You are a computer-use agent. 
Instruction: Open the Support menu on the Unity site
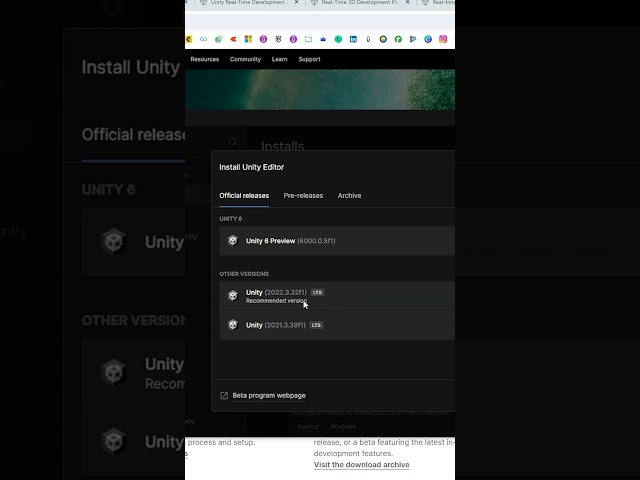[309, 59]
